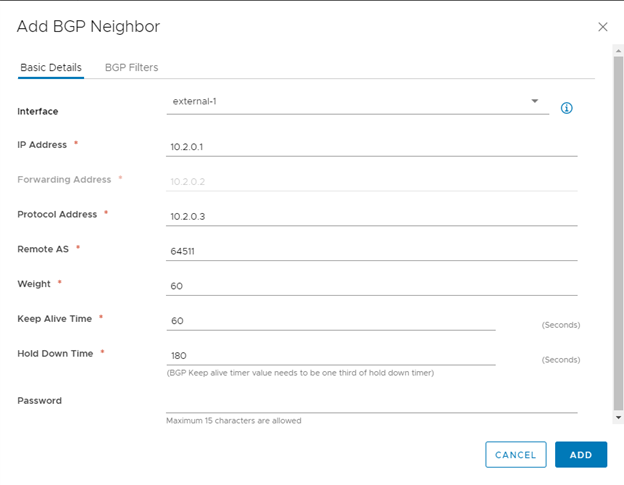Select the Weight input field
624x485 pixels.
(372, 286)
